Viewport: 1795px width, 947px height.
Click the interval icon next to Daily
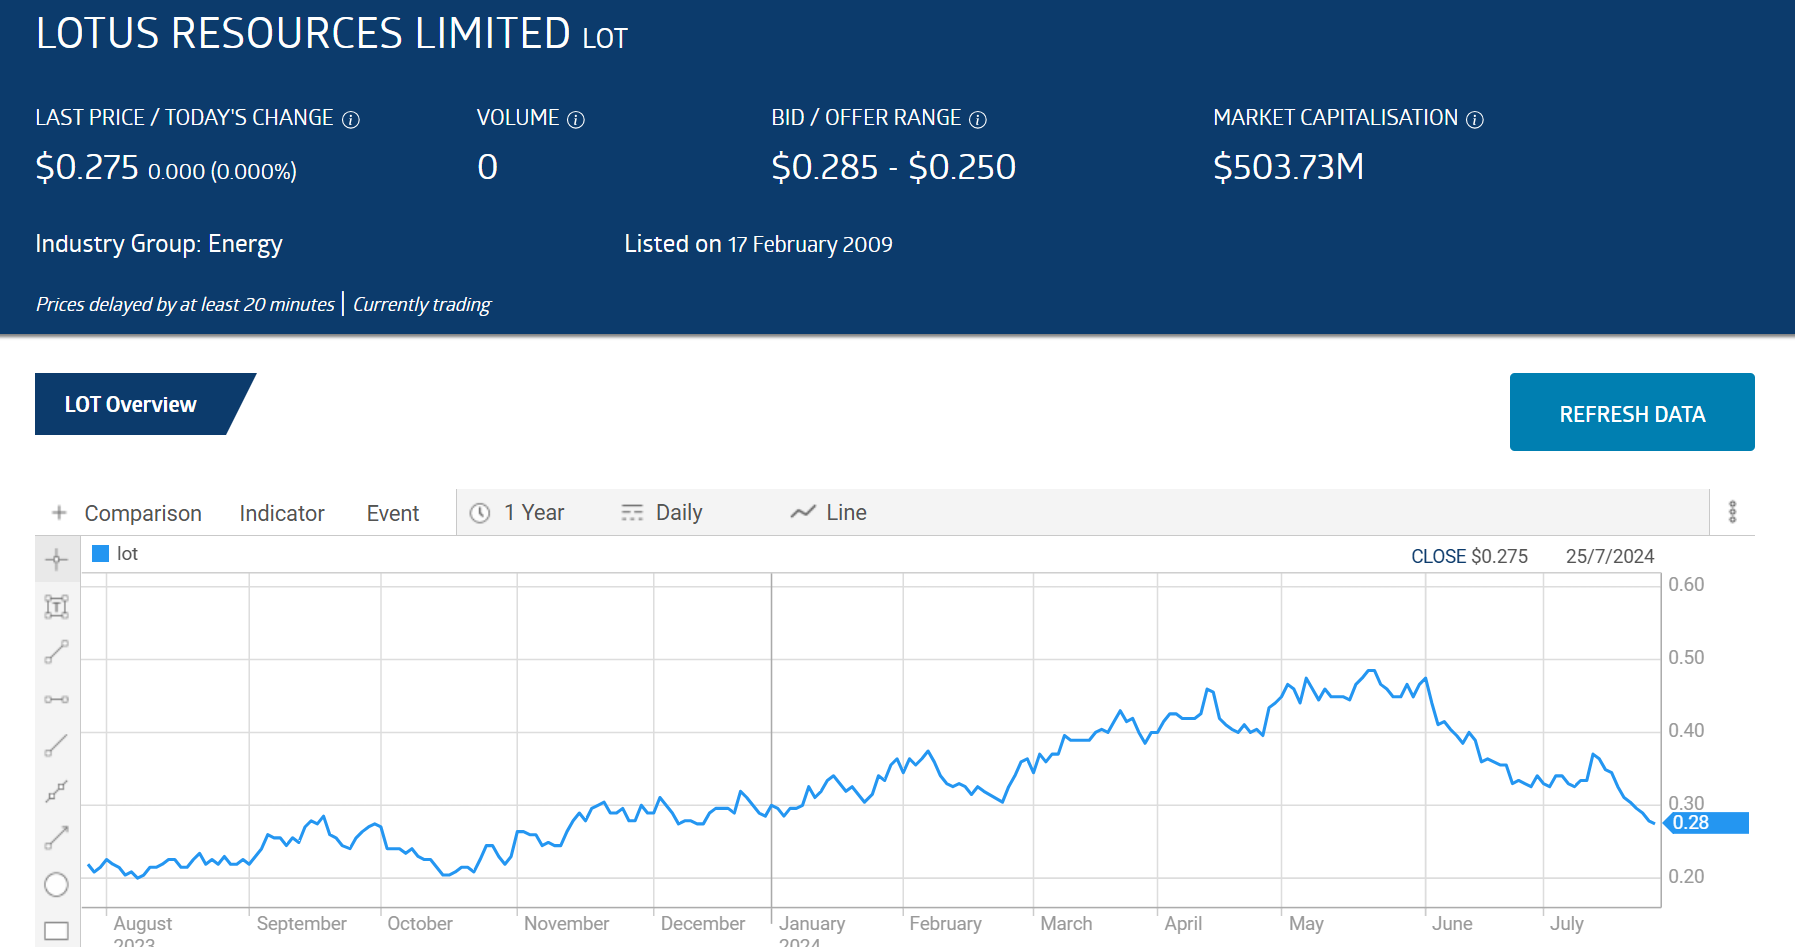632,513
